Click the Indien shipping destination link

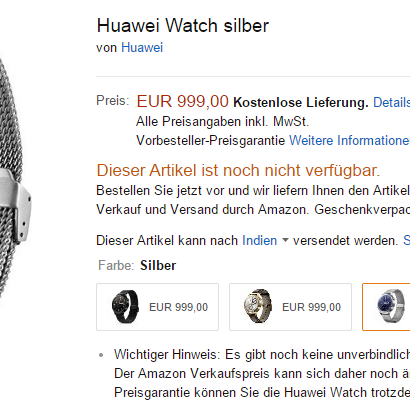point(259,240)
